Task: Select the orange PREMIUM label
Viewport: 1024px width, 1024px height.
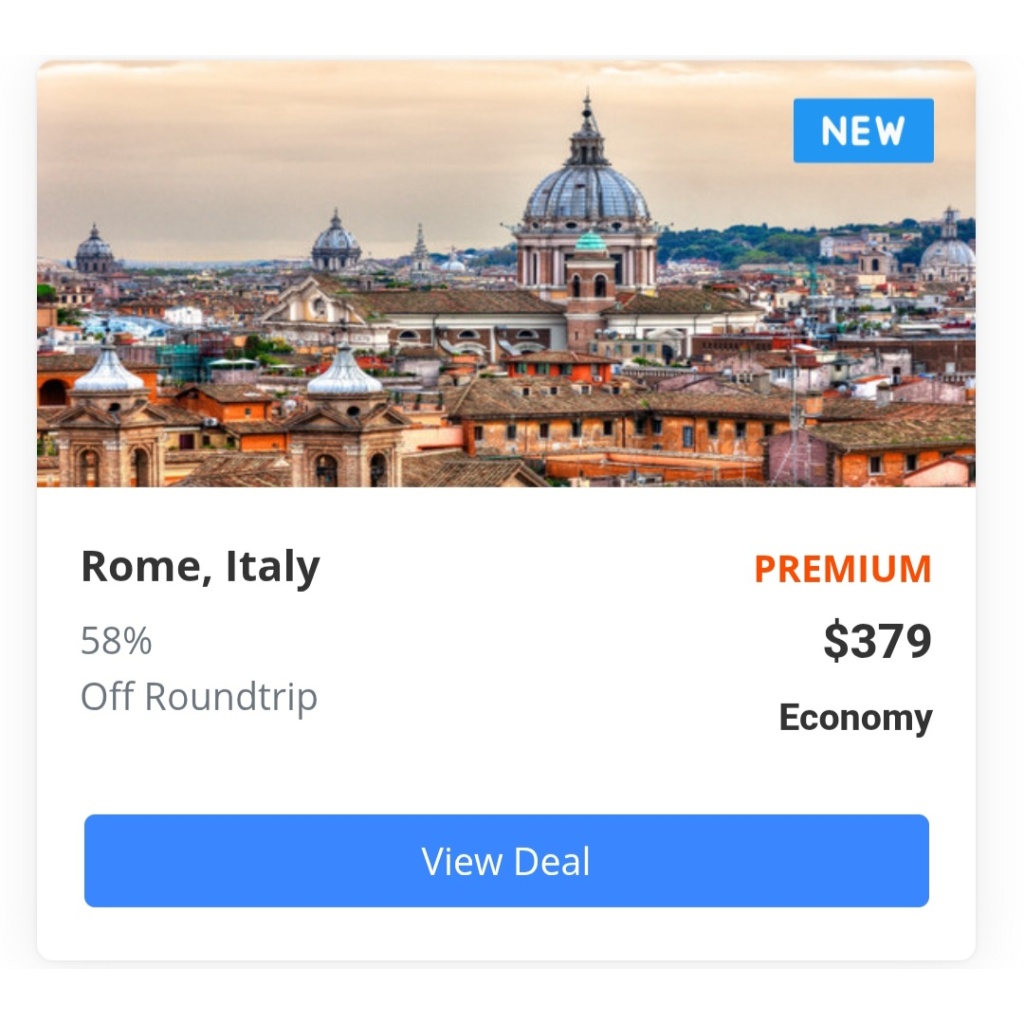Action: [842, 569]
